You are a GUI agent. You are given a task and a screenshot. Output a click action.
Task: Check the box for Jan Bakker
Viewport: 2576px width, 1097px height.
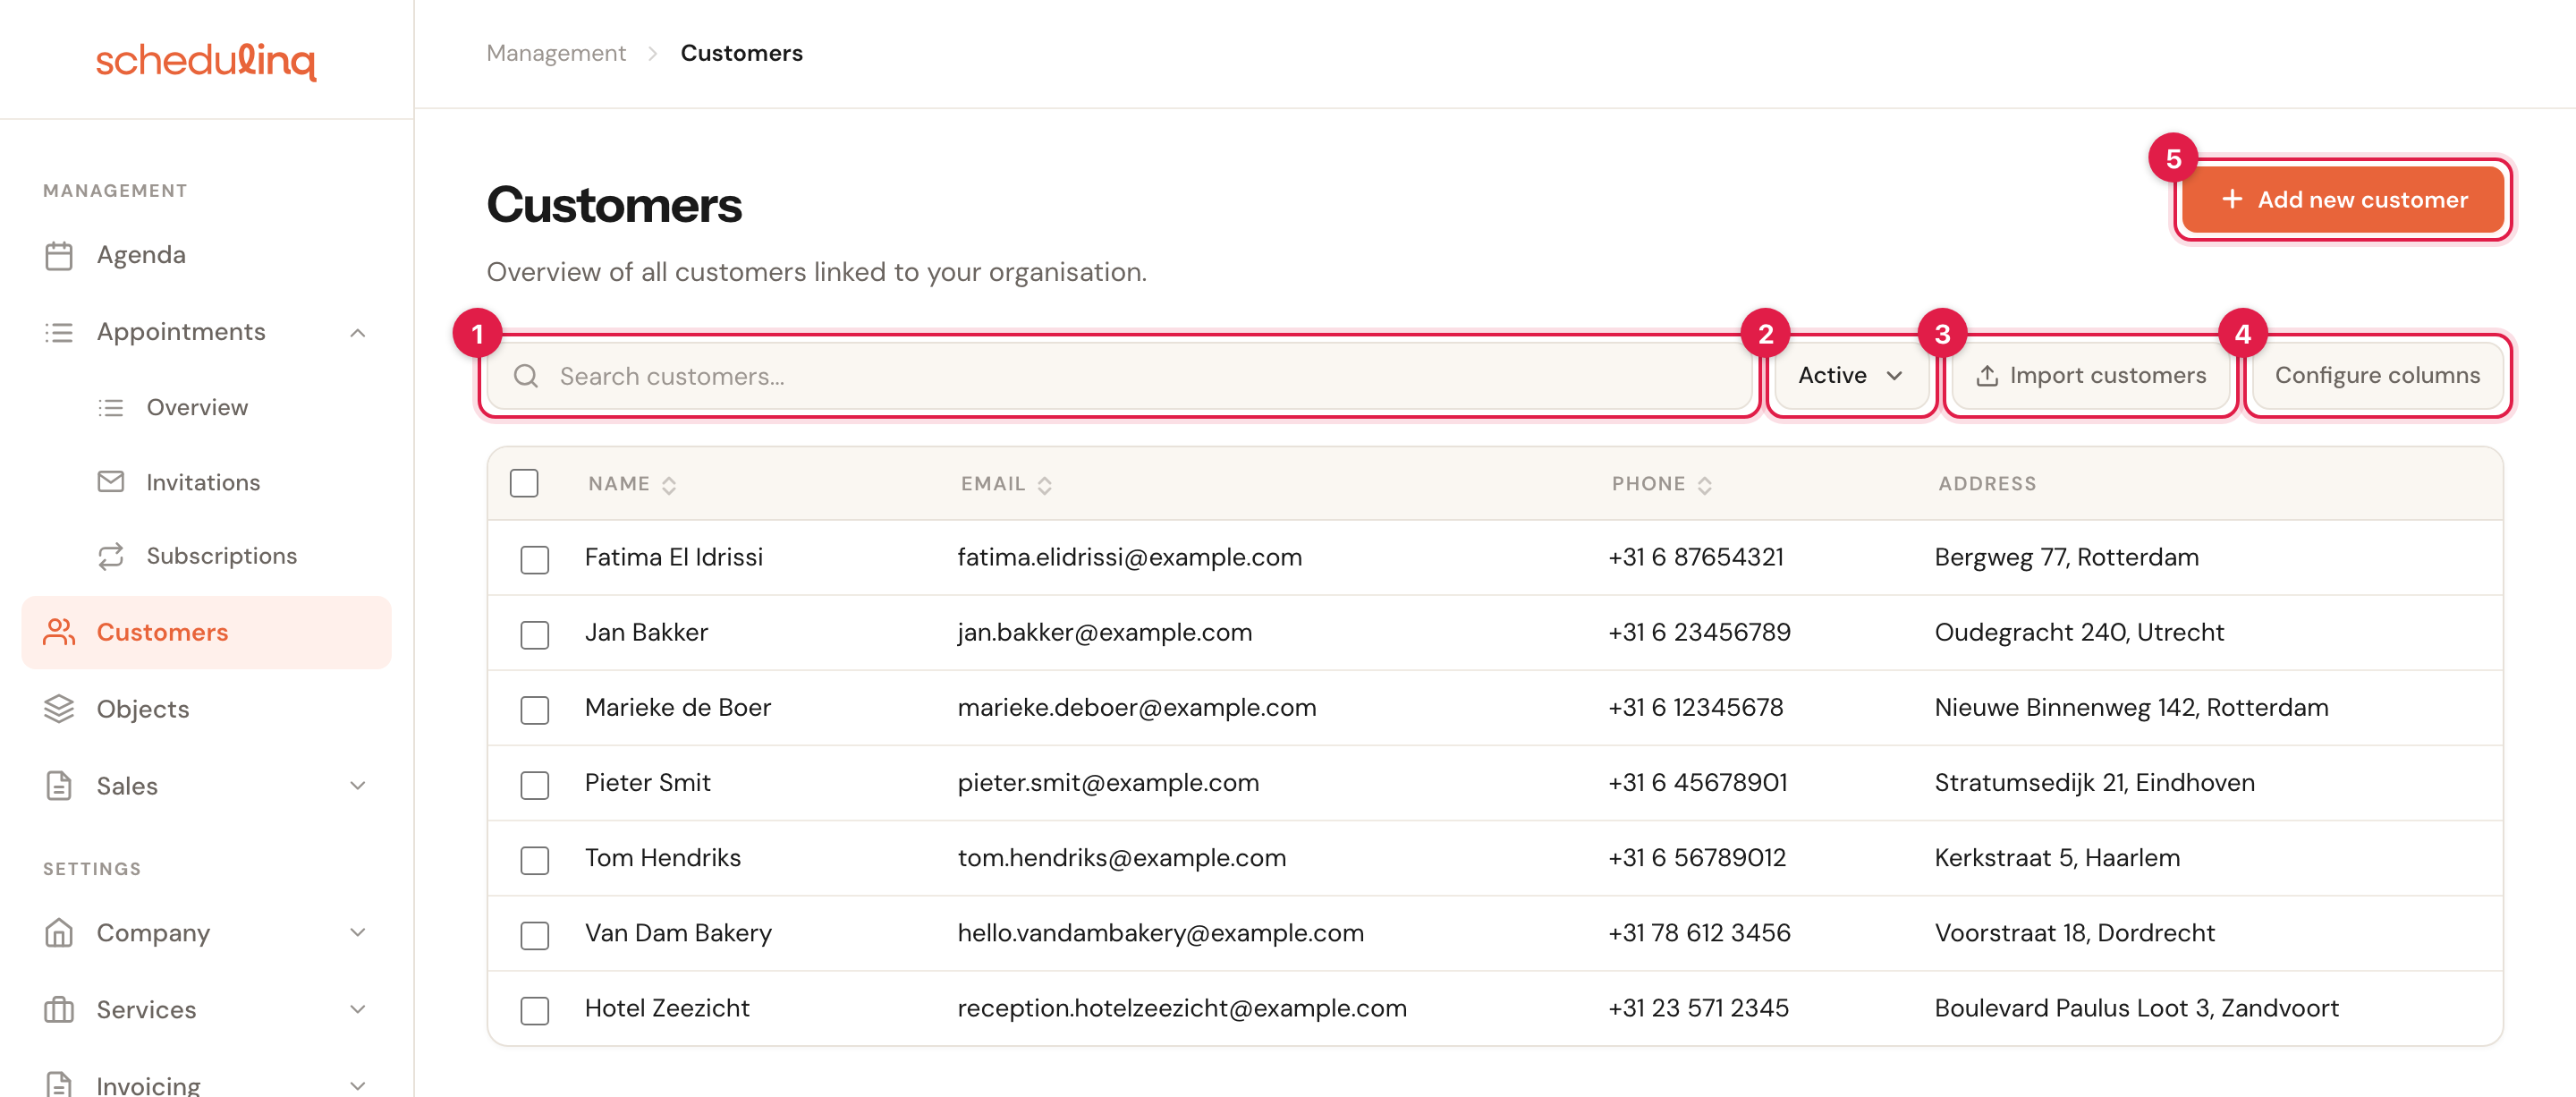click(535, 634)
